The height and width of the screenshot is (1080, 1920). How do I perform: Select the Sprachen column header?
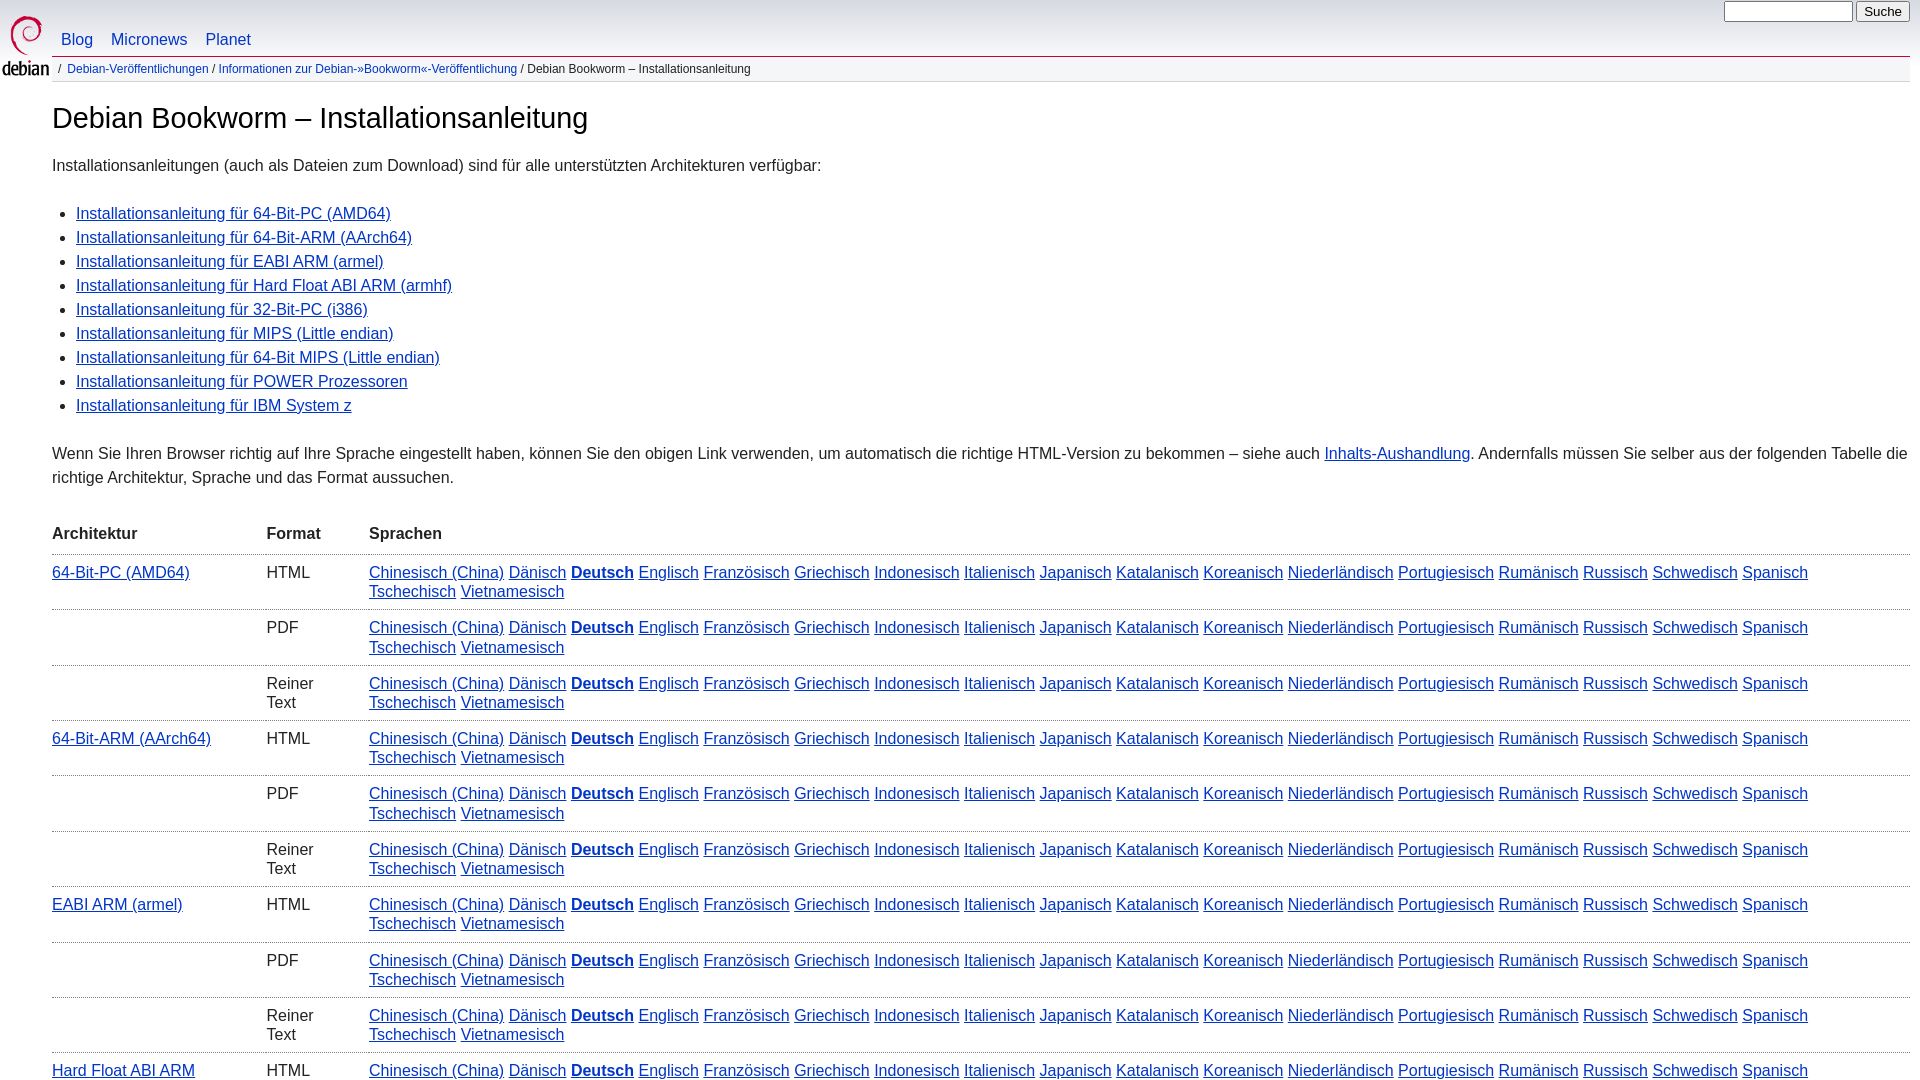click(x=405, y=534)
